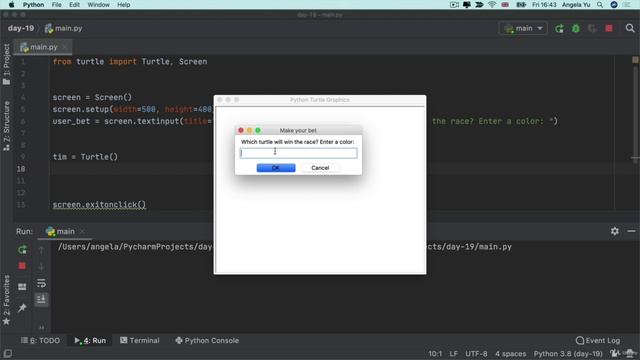Stop process with red square in Run panel
Screen dimensions: 640x360
22,266
